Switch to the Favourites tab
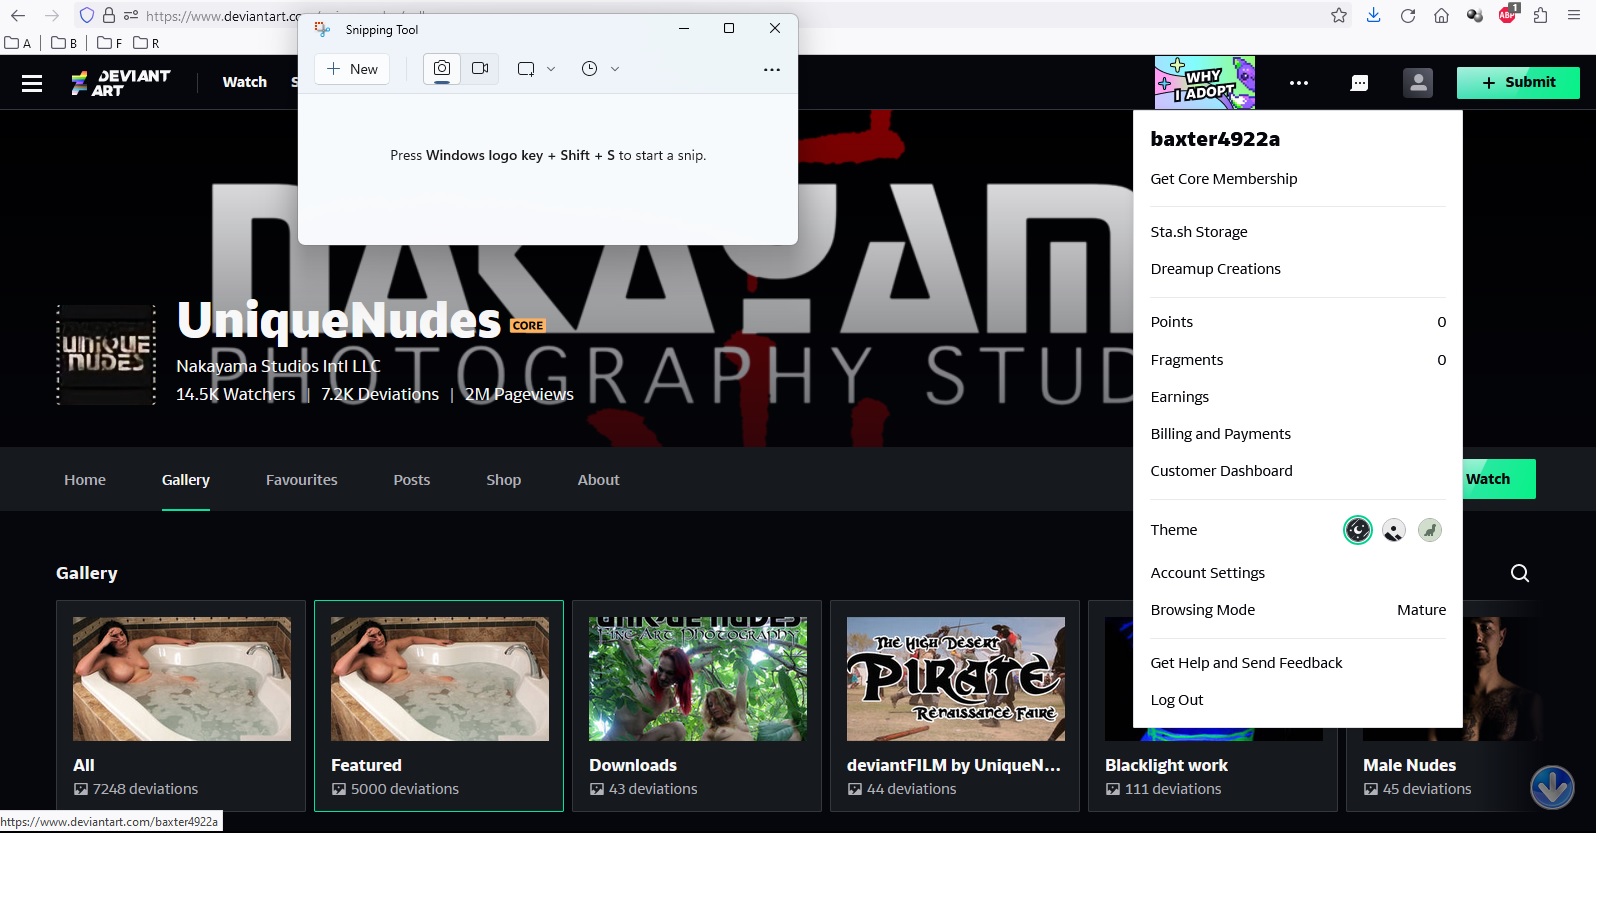The height and width of the screenshot is (900, 1600). (302, 480)
